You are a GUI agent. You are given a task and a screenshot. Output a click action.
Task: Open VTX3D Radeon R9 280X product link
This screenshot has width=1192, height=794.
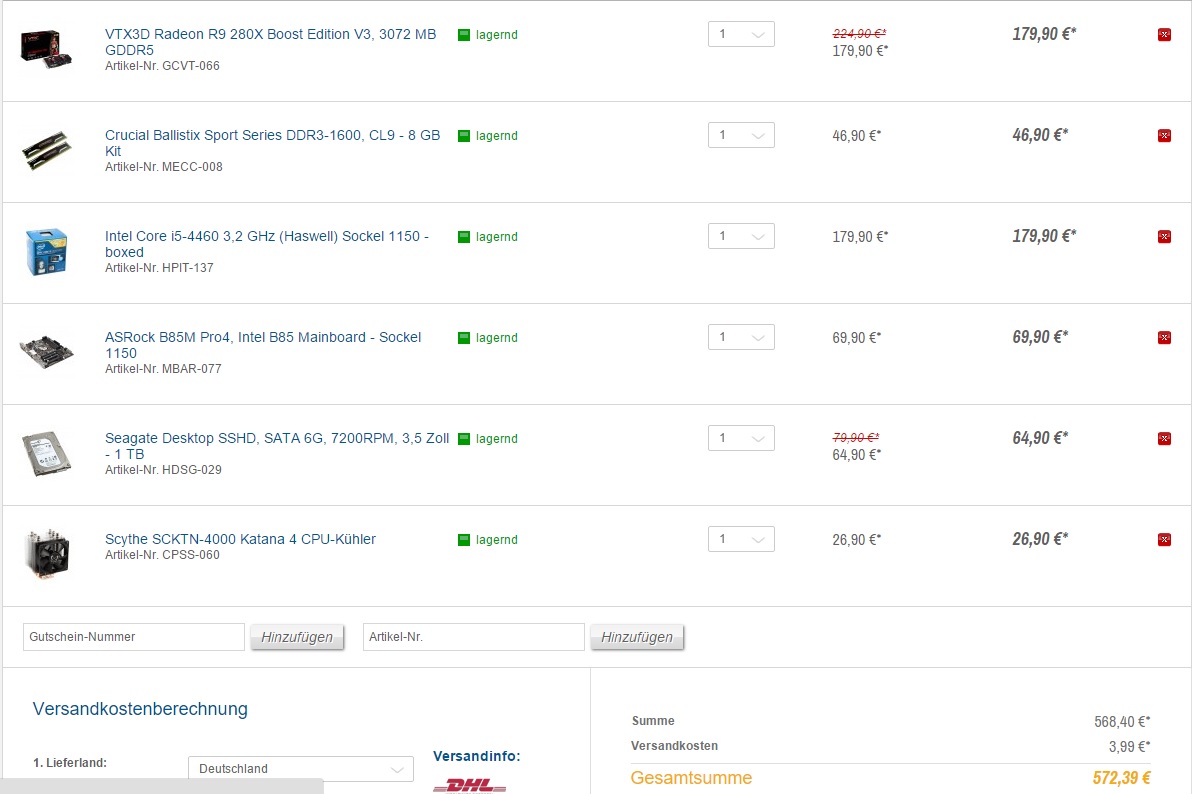pos(271,42)
